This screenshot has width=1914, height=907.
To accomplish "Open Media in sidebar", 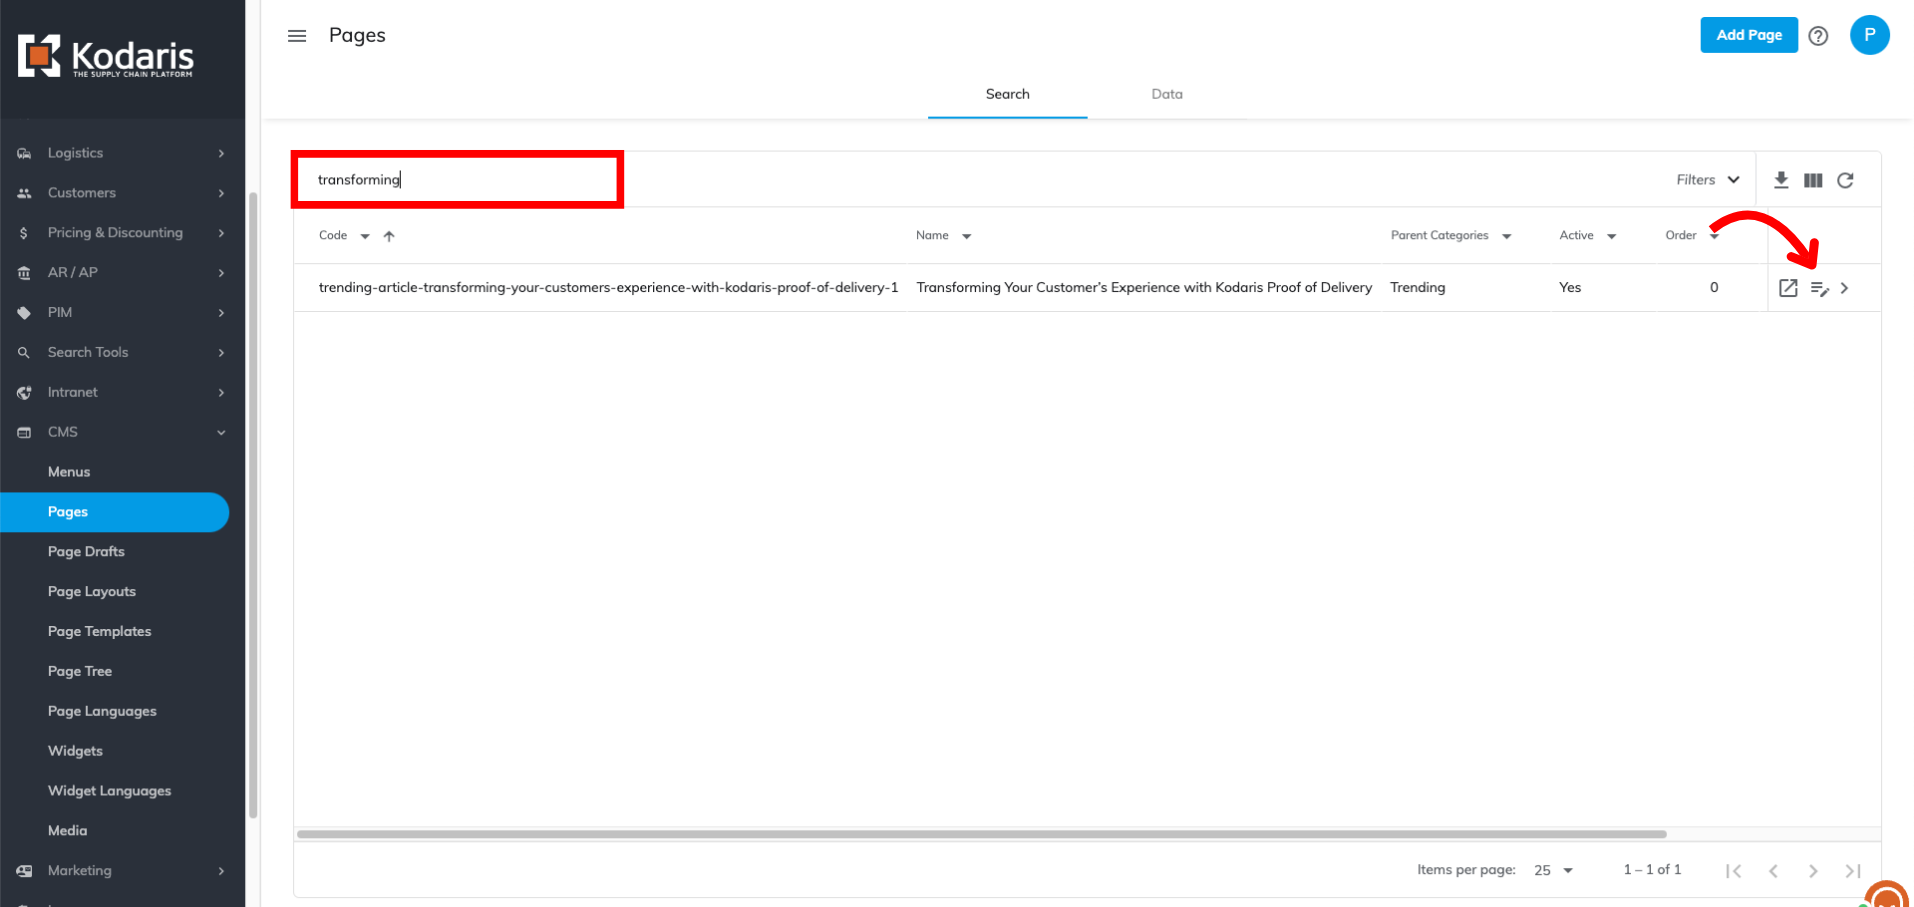I will [67, 831].
